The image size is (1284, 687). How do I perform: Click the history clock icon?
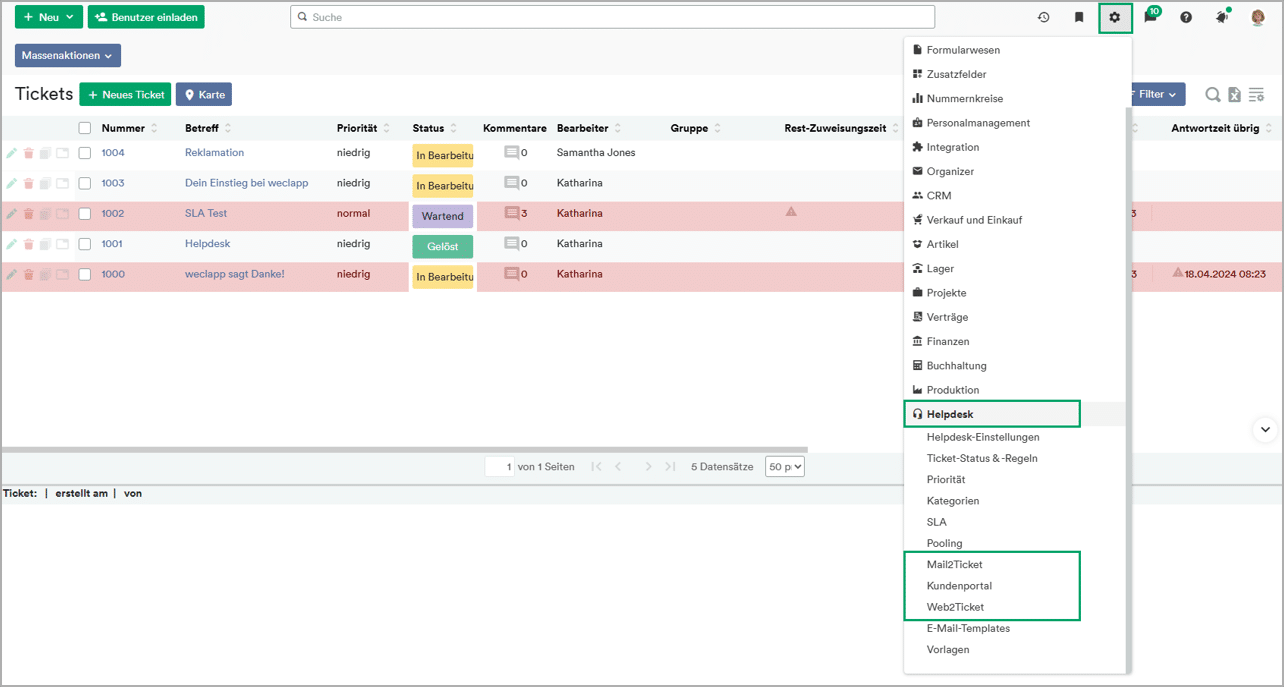coord(1043,17)
